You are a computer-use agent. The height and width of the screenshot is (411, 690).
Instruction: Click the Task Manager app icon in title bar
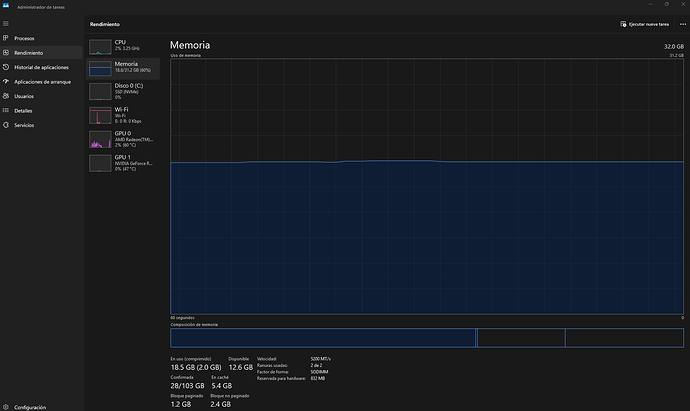[x=6, y=6]
